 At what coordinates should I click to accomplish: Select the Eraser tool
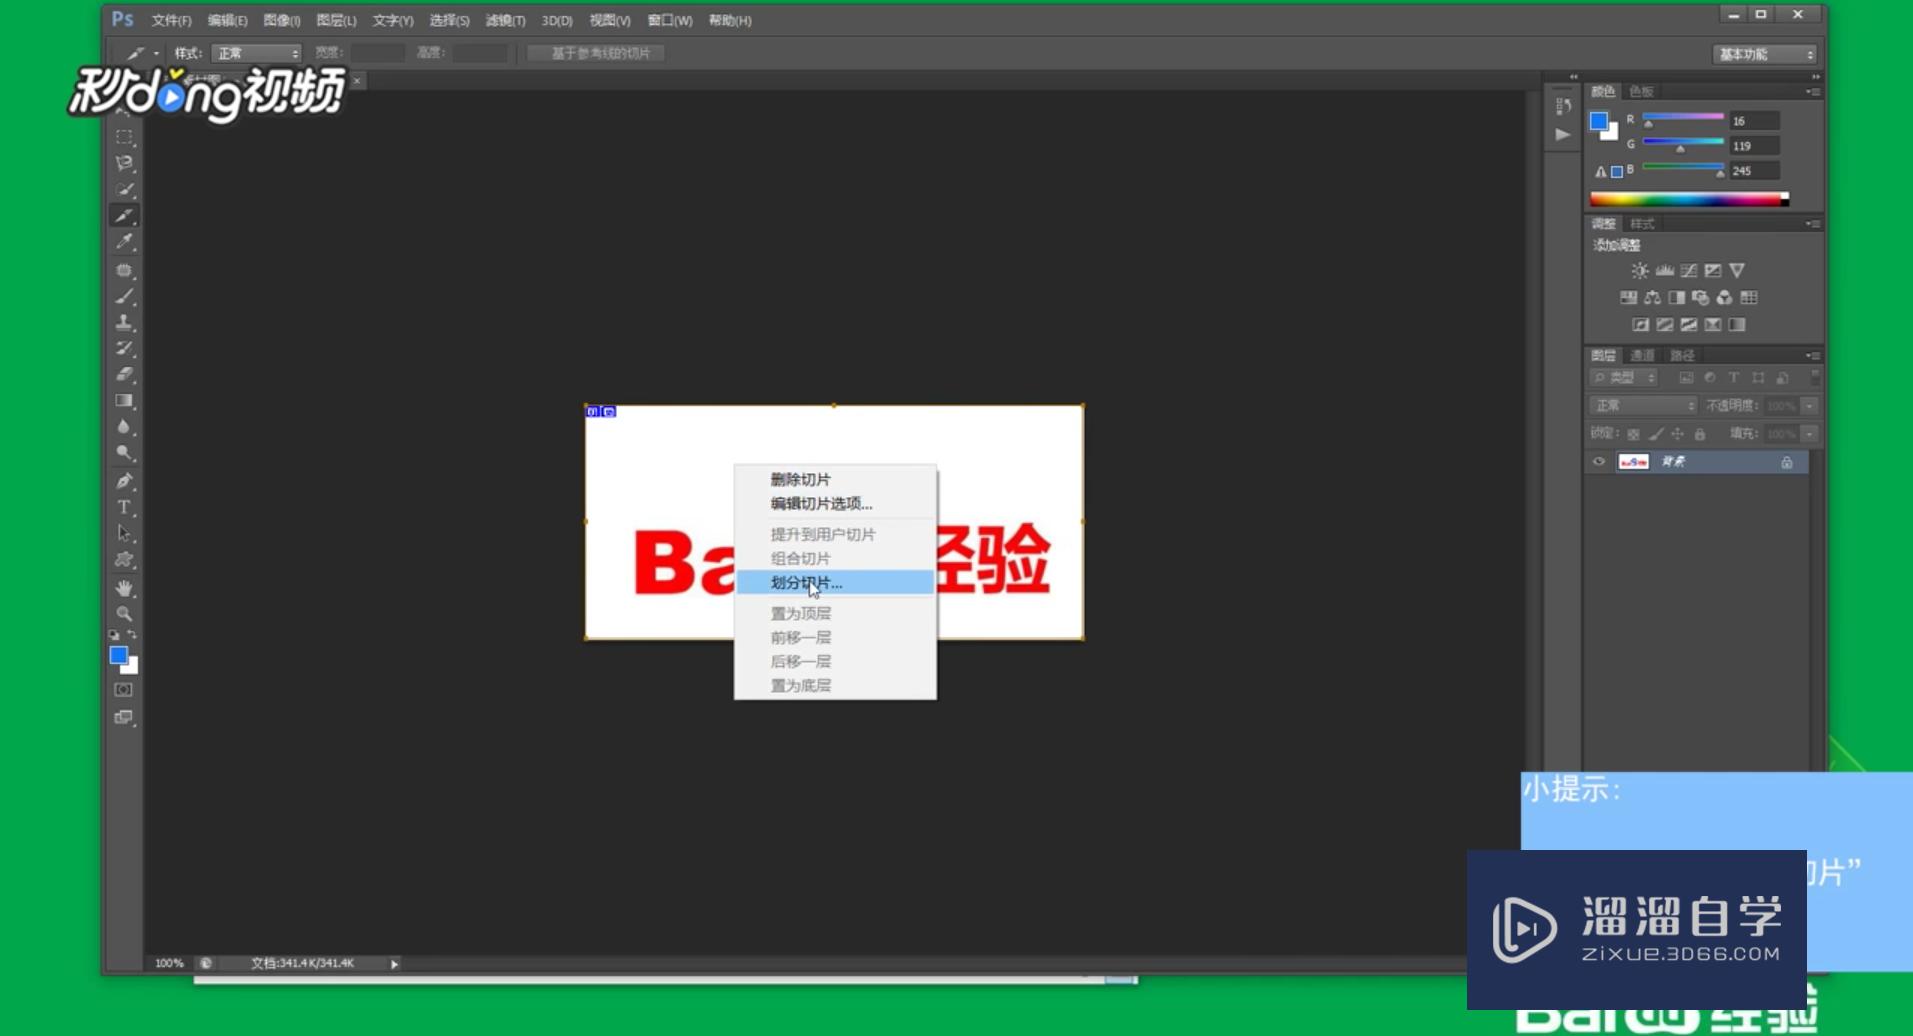(x=124, y=374)
